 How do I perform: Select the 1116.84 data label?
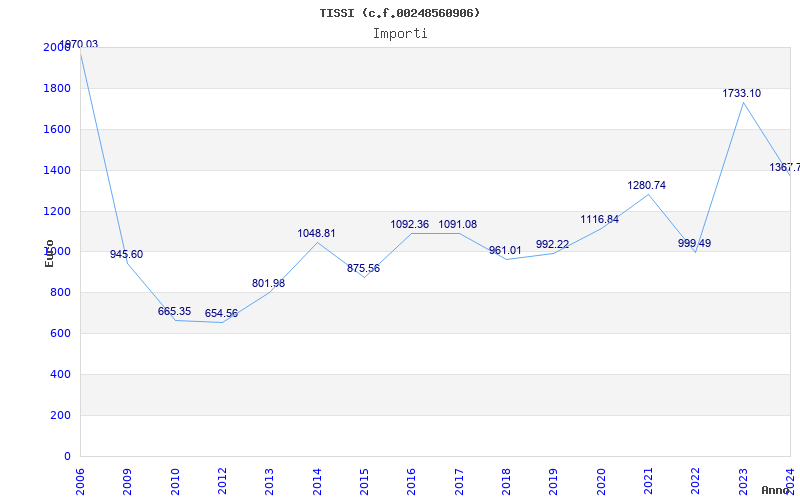coord(599,219)
